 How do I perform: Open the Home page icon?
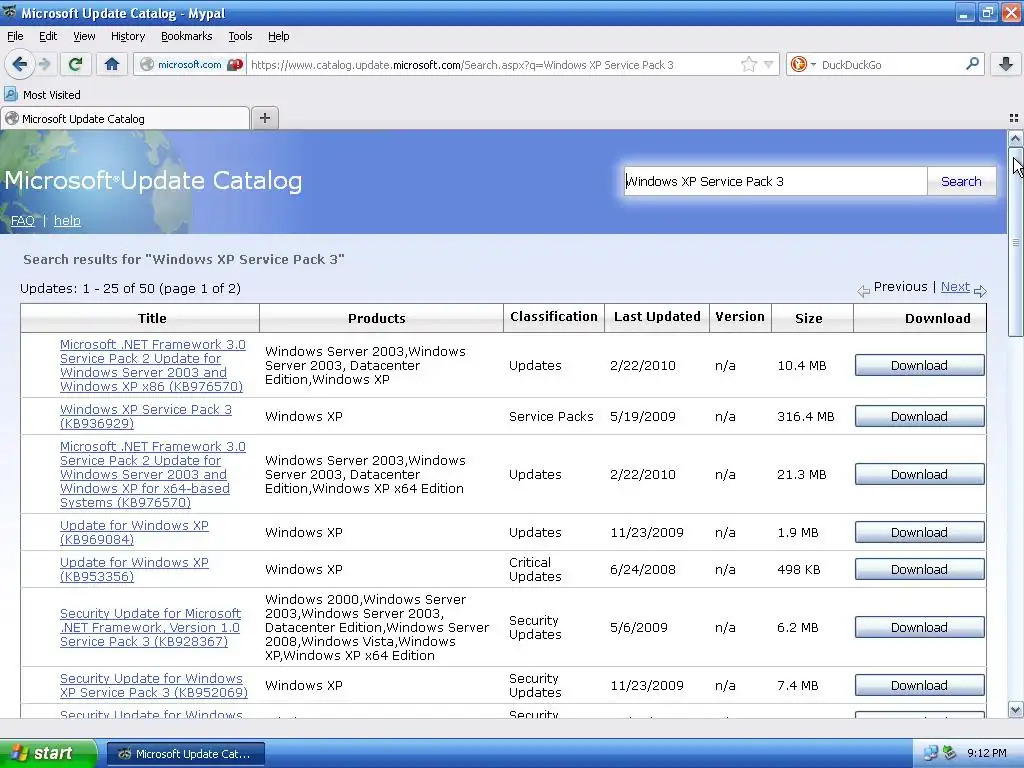click(x=112, y=64)
